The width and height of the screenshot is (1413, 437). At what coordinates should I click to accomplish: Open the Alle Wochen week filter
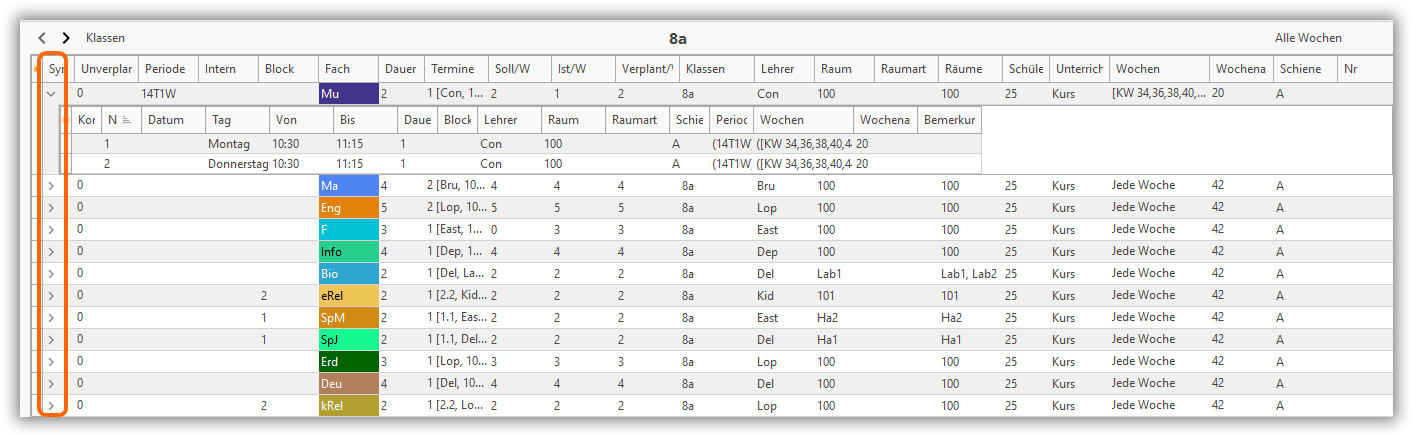pos(1307,38)
